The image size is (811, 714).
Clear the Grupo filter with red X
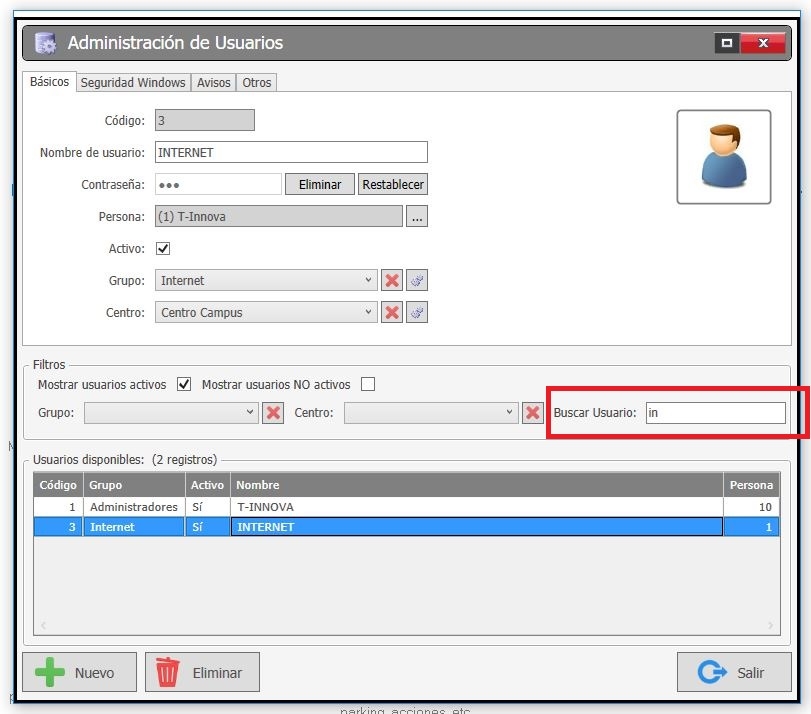[x=273, y=413]
